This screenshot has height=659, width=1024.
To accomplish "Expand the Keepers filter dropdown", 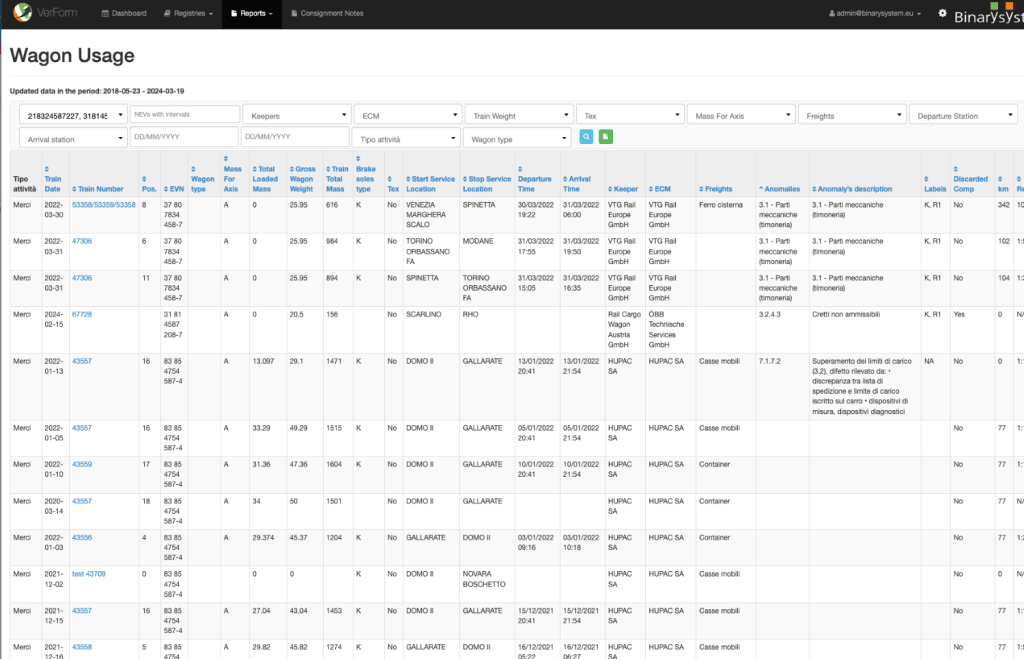I will 297,116.
